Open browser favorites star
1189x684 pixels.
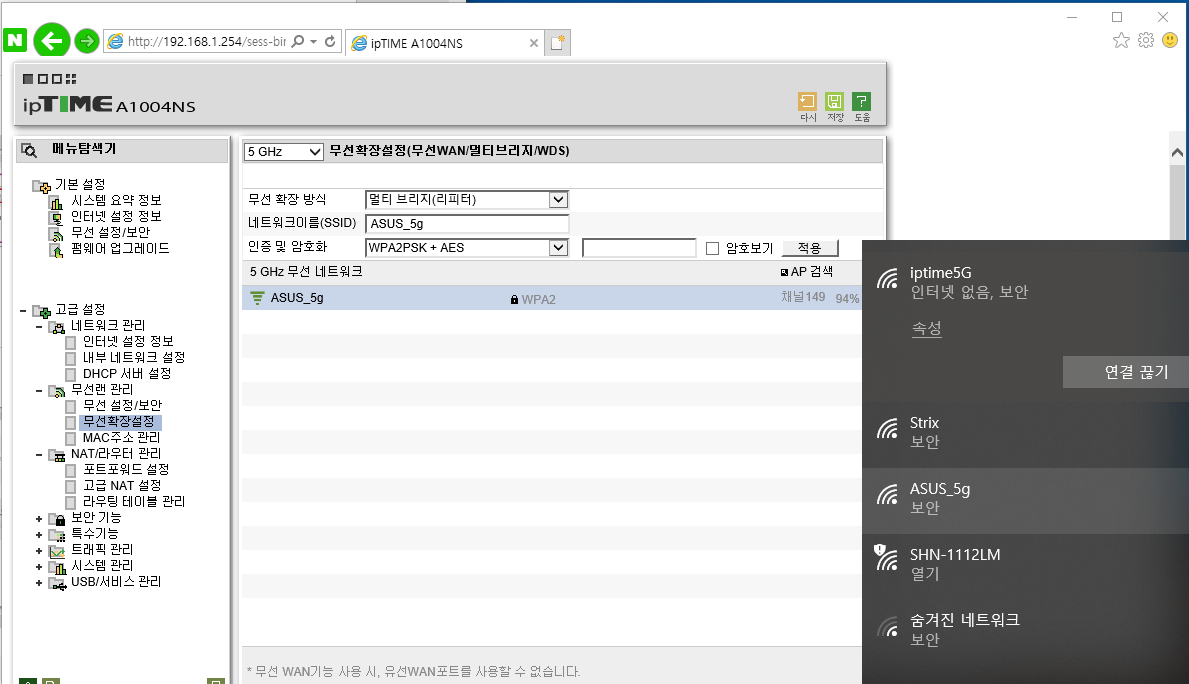(1121, 40)
